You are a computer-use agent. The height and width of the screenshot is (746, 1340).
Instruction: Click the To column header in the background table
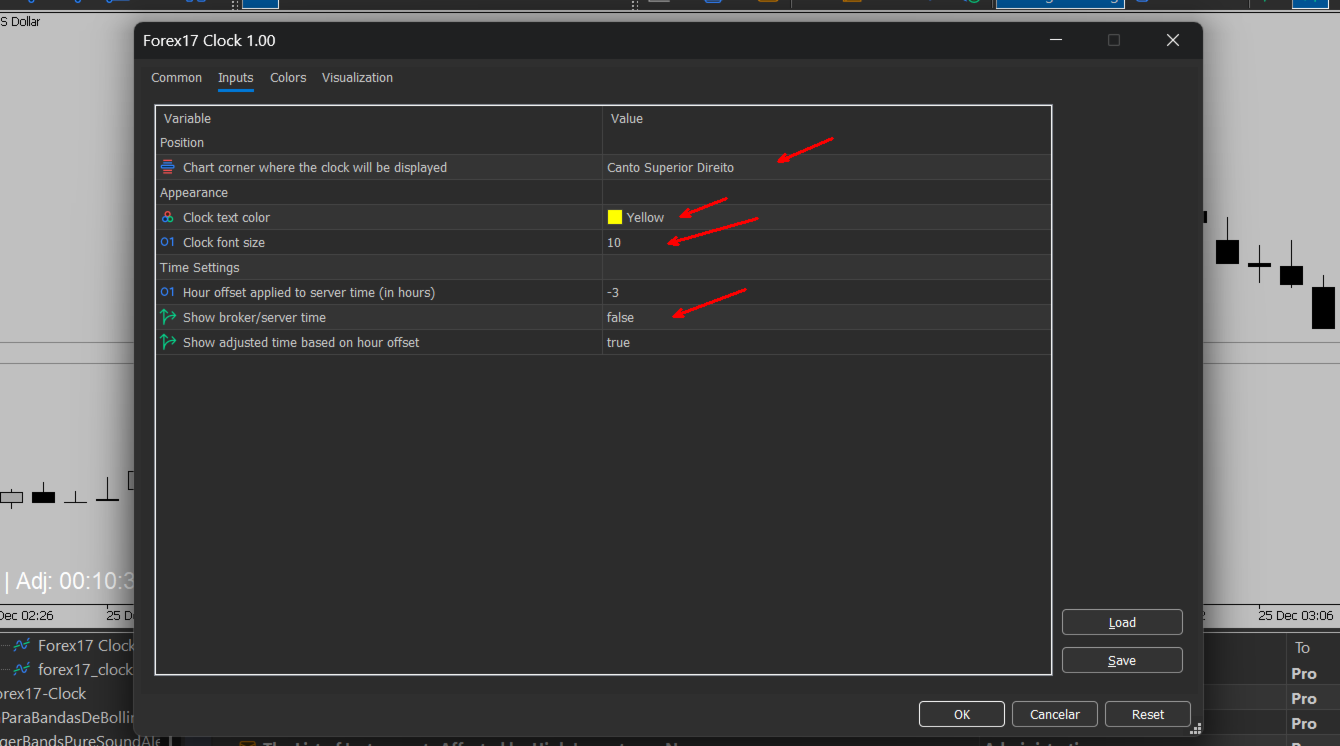coord(1302,647)
